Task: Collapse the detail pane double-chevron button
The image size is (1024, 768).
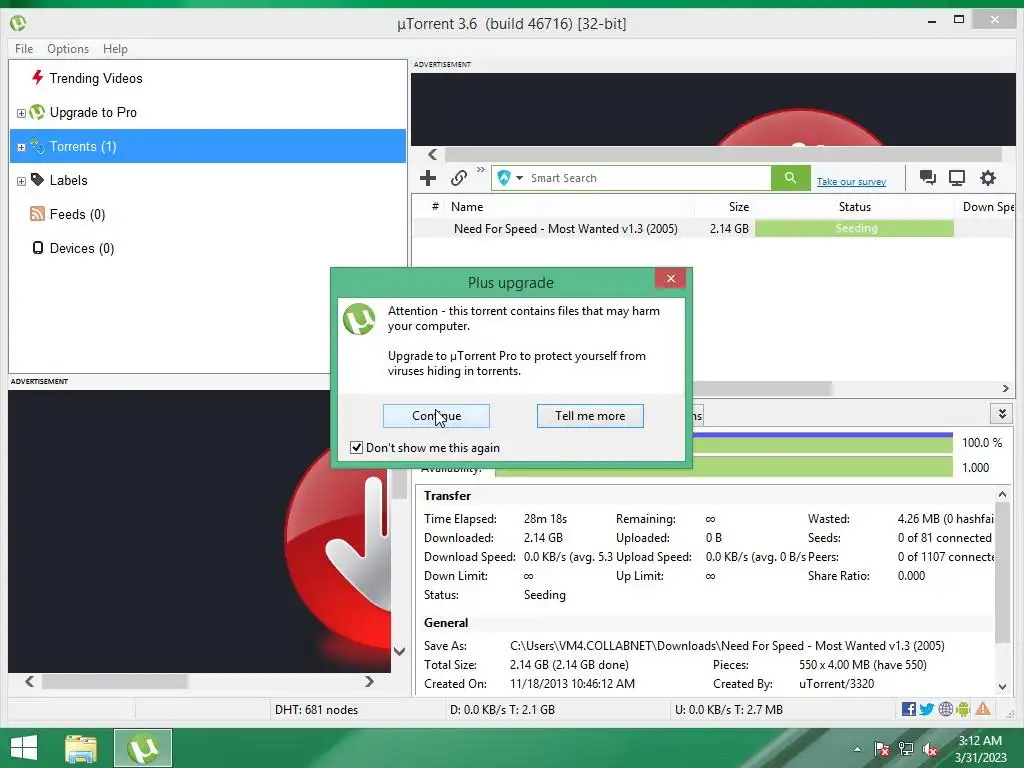Action: 1002,413
